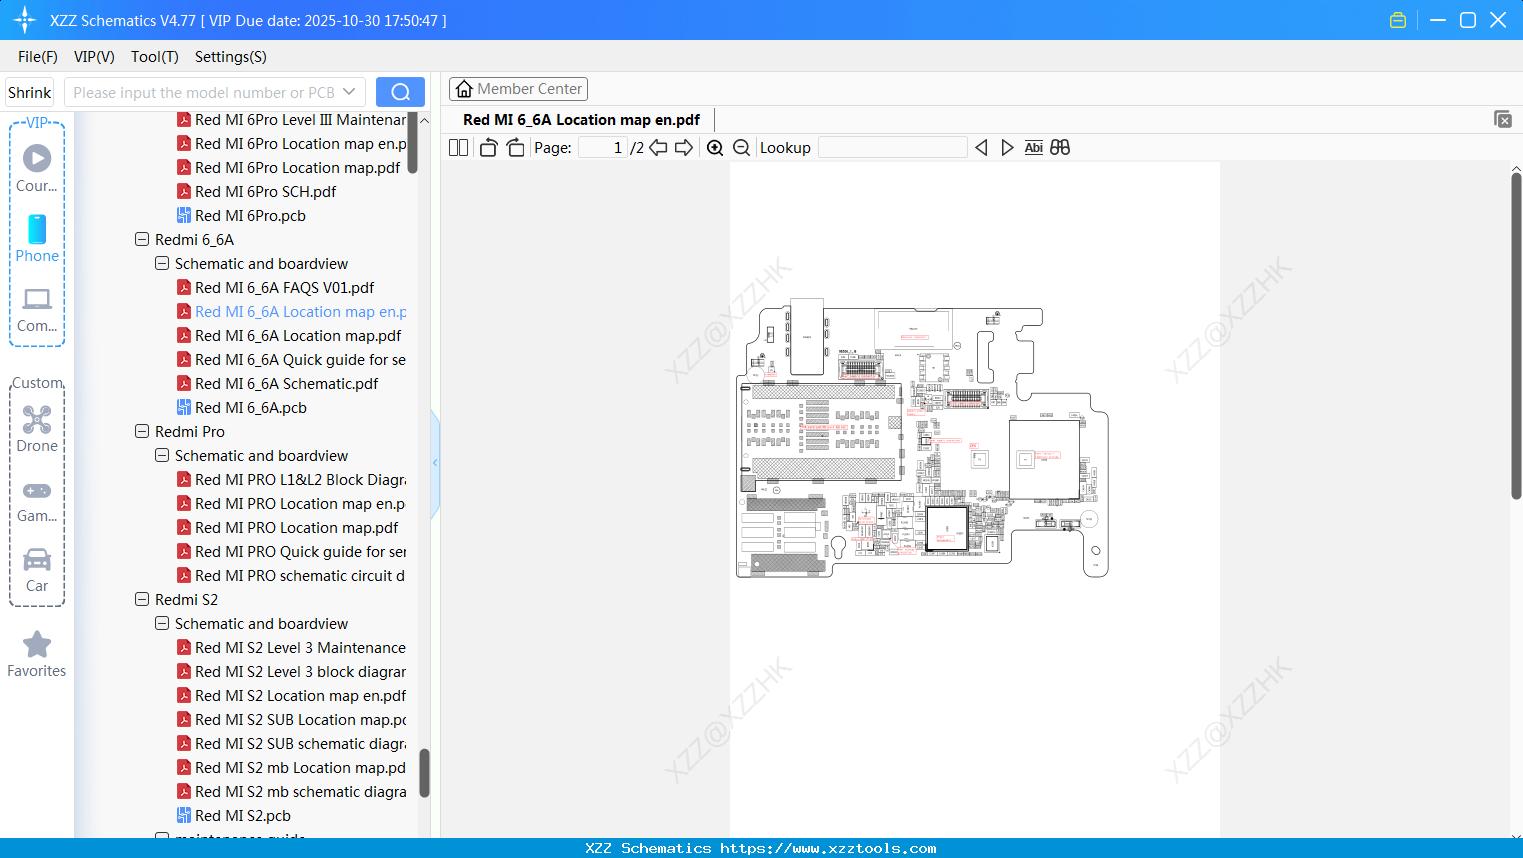Click the Lookup text field

[x=893, y=148]
